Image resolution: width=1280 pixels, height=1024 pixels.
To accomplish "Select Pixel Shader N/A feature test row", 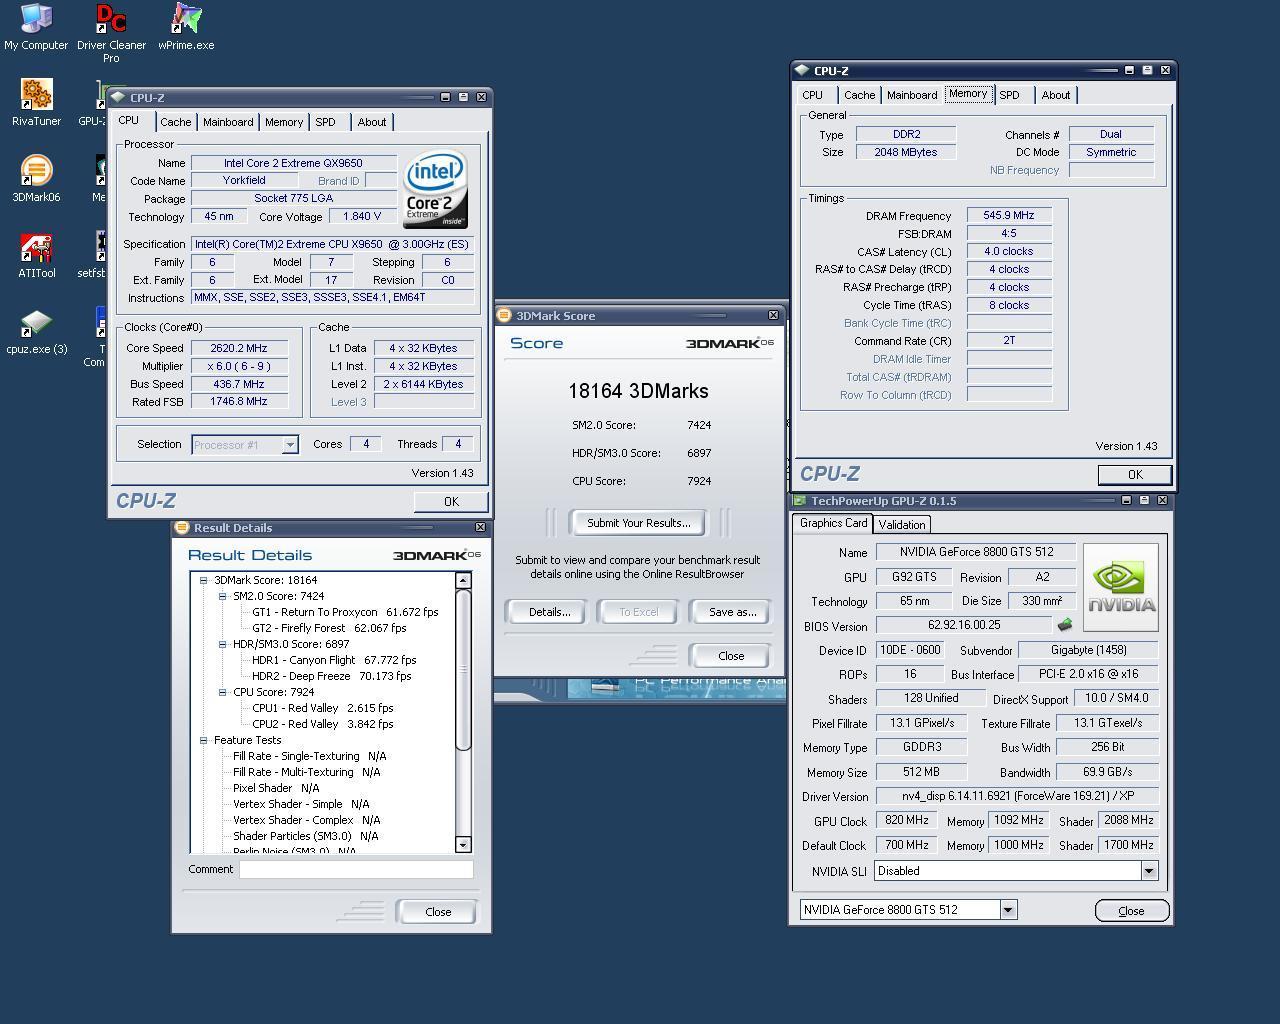I will [276, 788].
